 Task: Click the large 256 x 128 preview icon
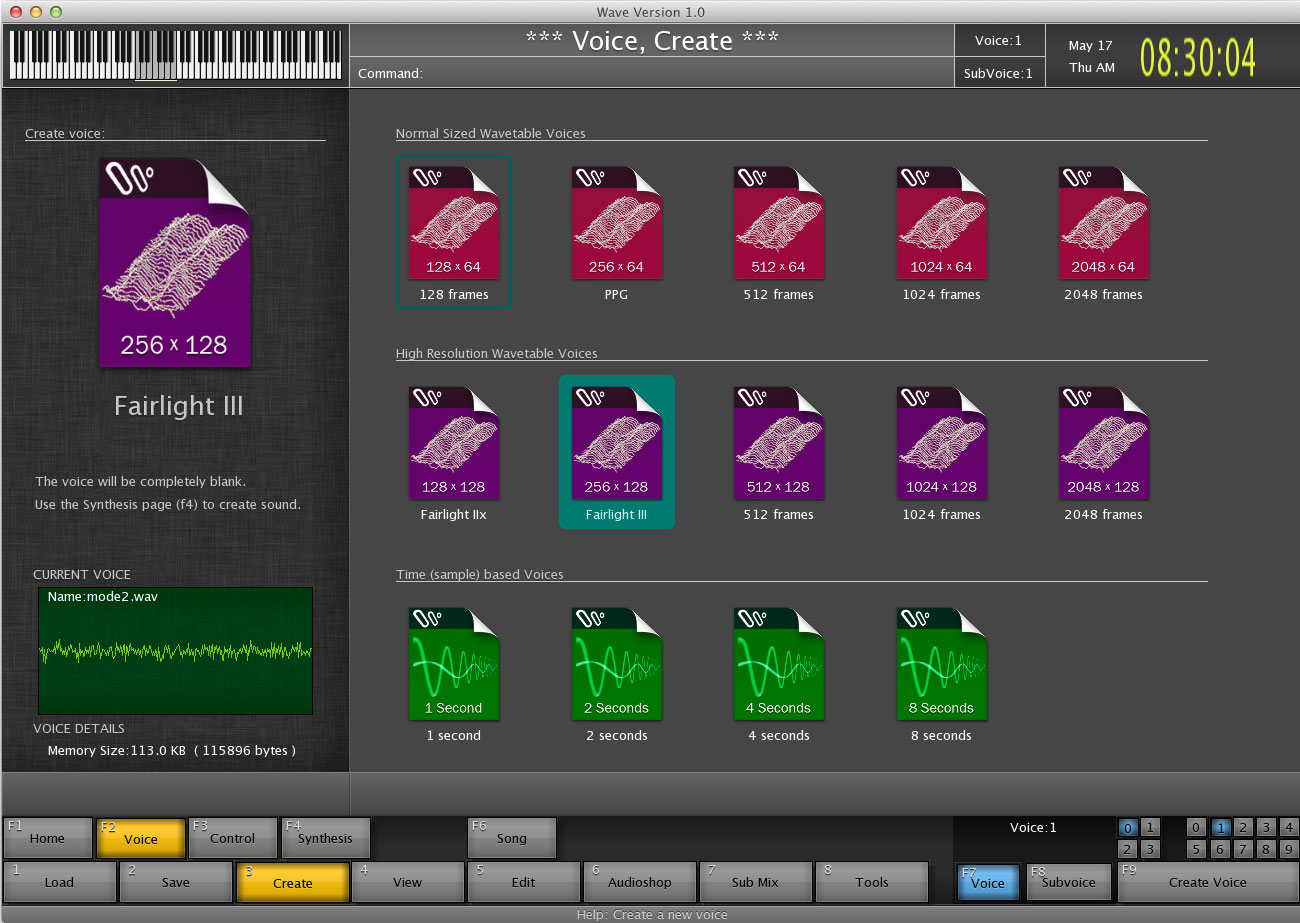coord(175,263)
